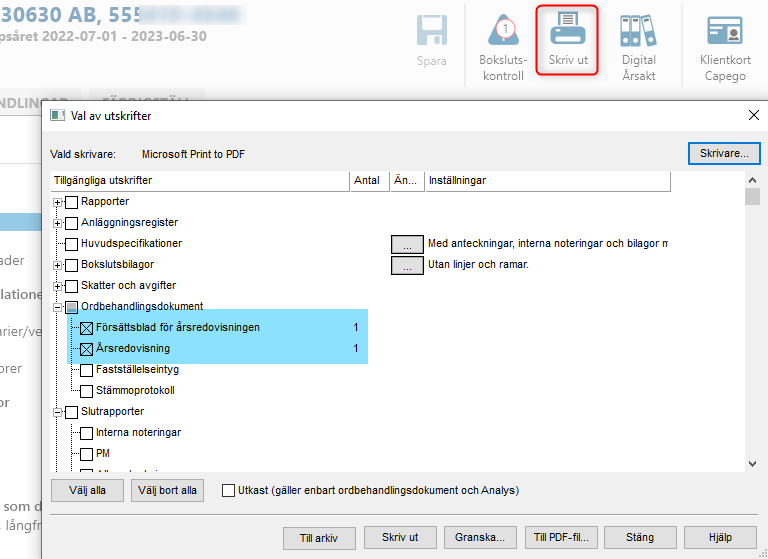Expand the Bokslutsbilagor tree node
This screenshot has width=768, height=559.
pyautogui.click(x=57, y=266)
